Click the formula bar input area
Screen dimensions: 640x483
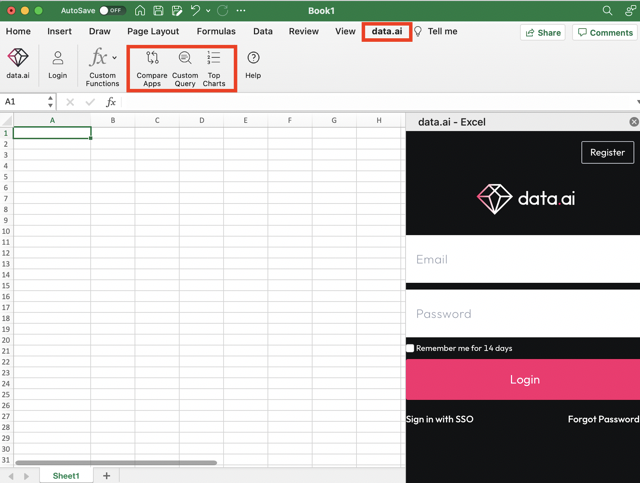[x=378, y=102]
